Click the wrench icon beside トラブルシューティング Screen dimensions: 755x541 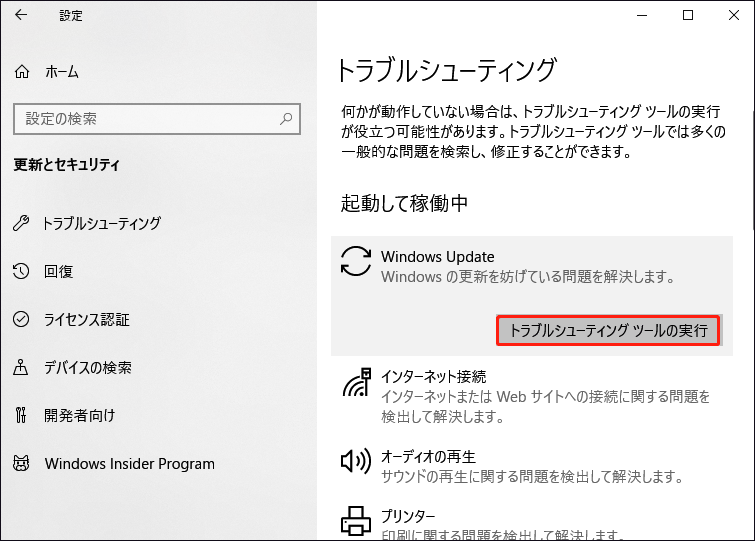tap(22, 223)
